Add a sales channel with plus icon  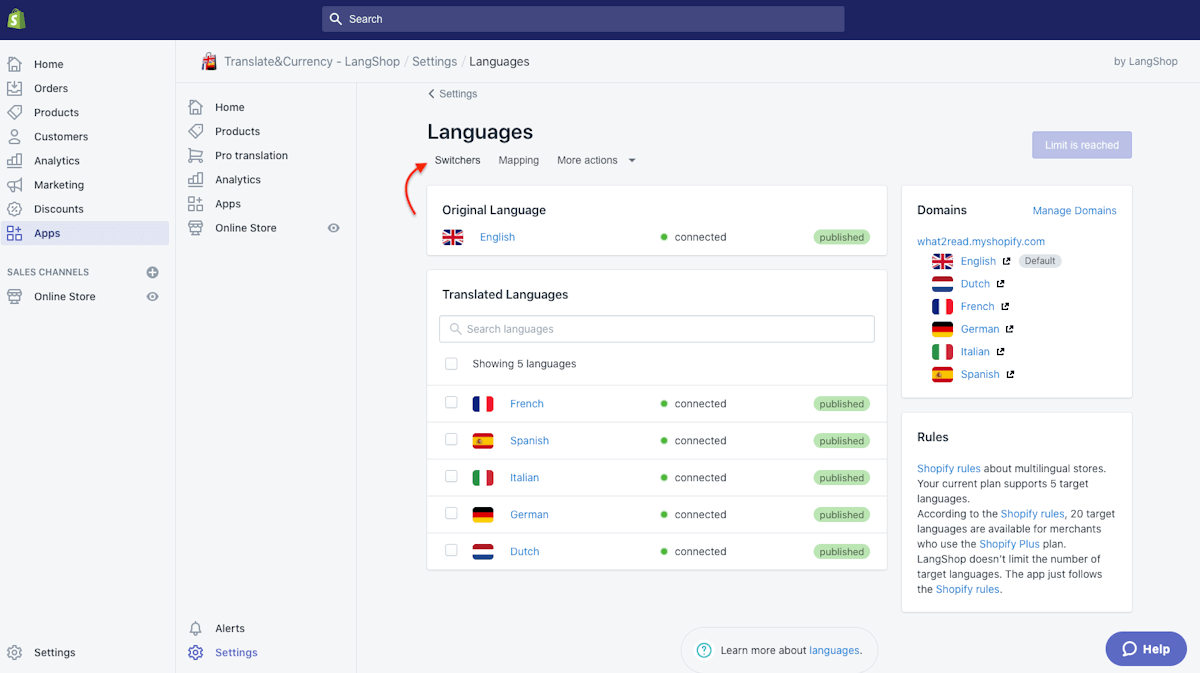click(x=152, y=272)
